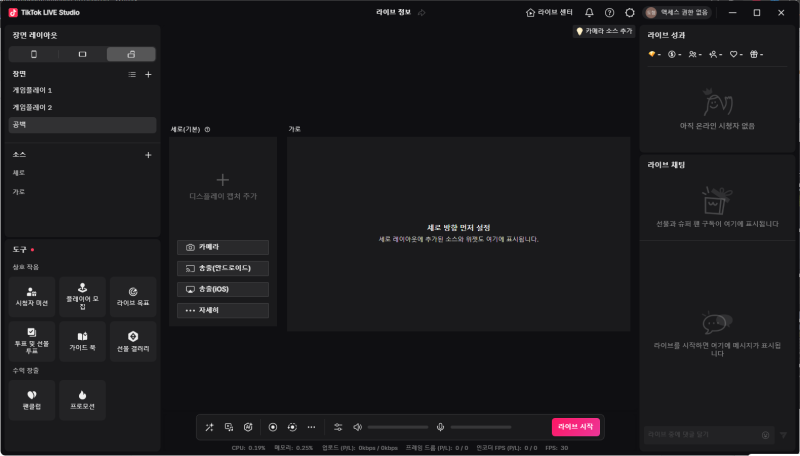This screenshot has height=456, width=800.
Task: Open the 선물 갤러리 gift gallery tool
Action: pyautogui.click(x=133, y=342)
